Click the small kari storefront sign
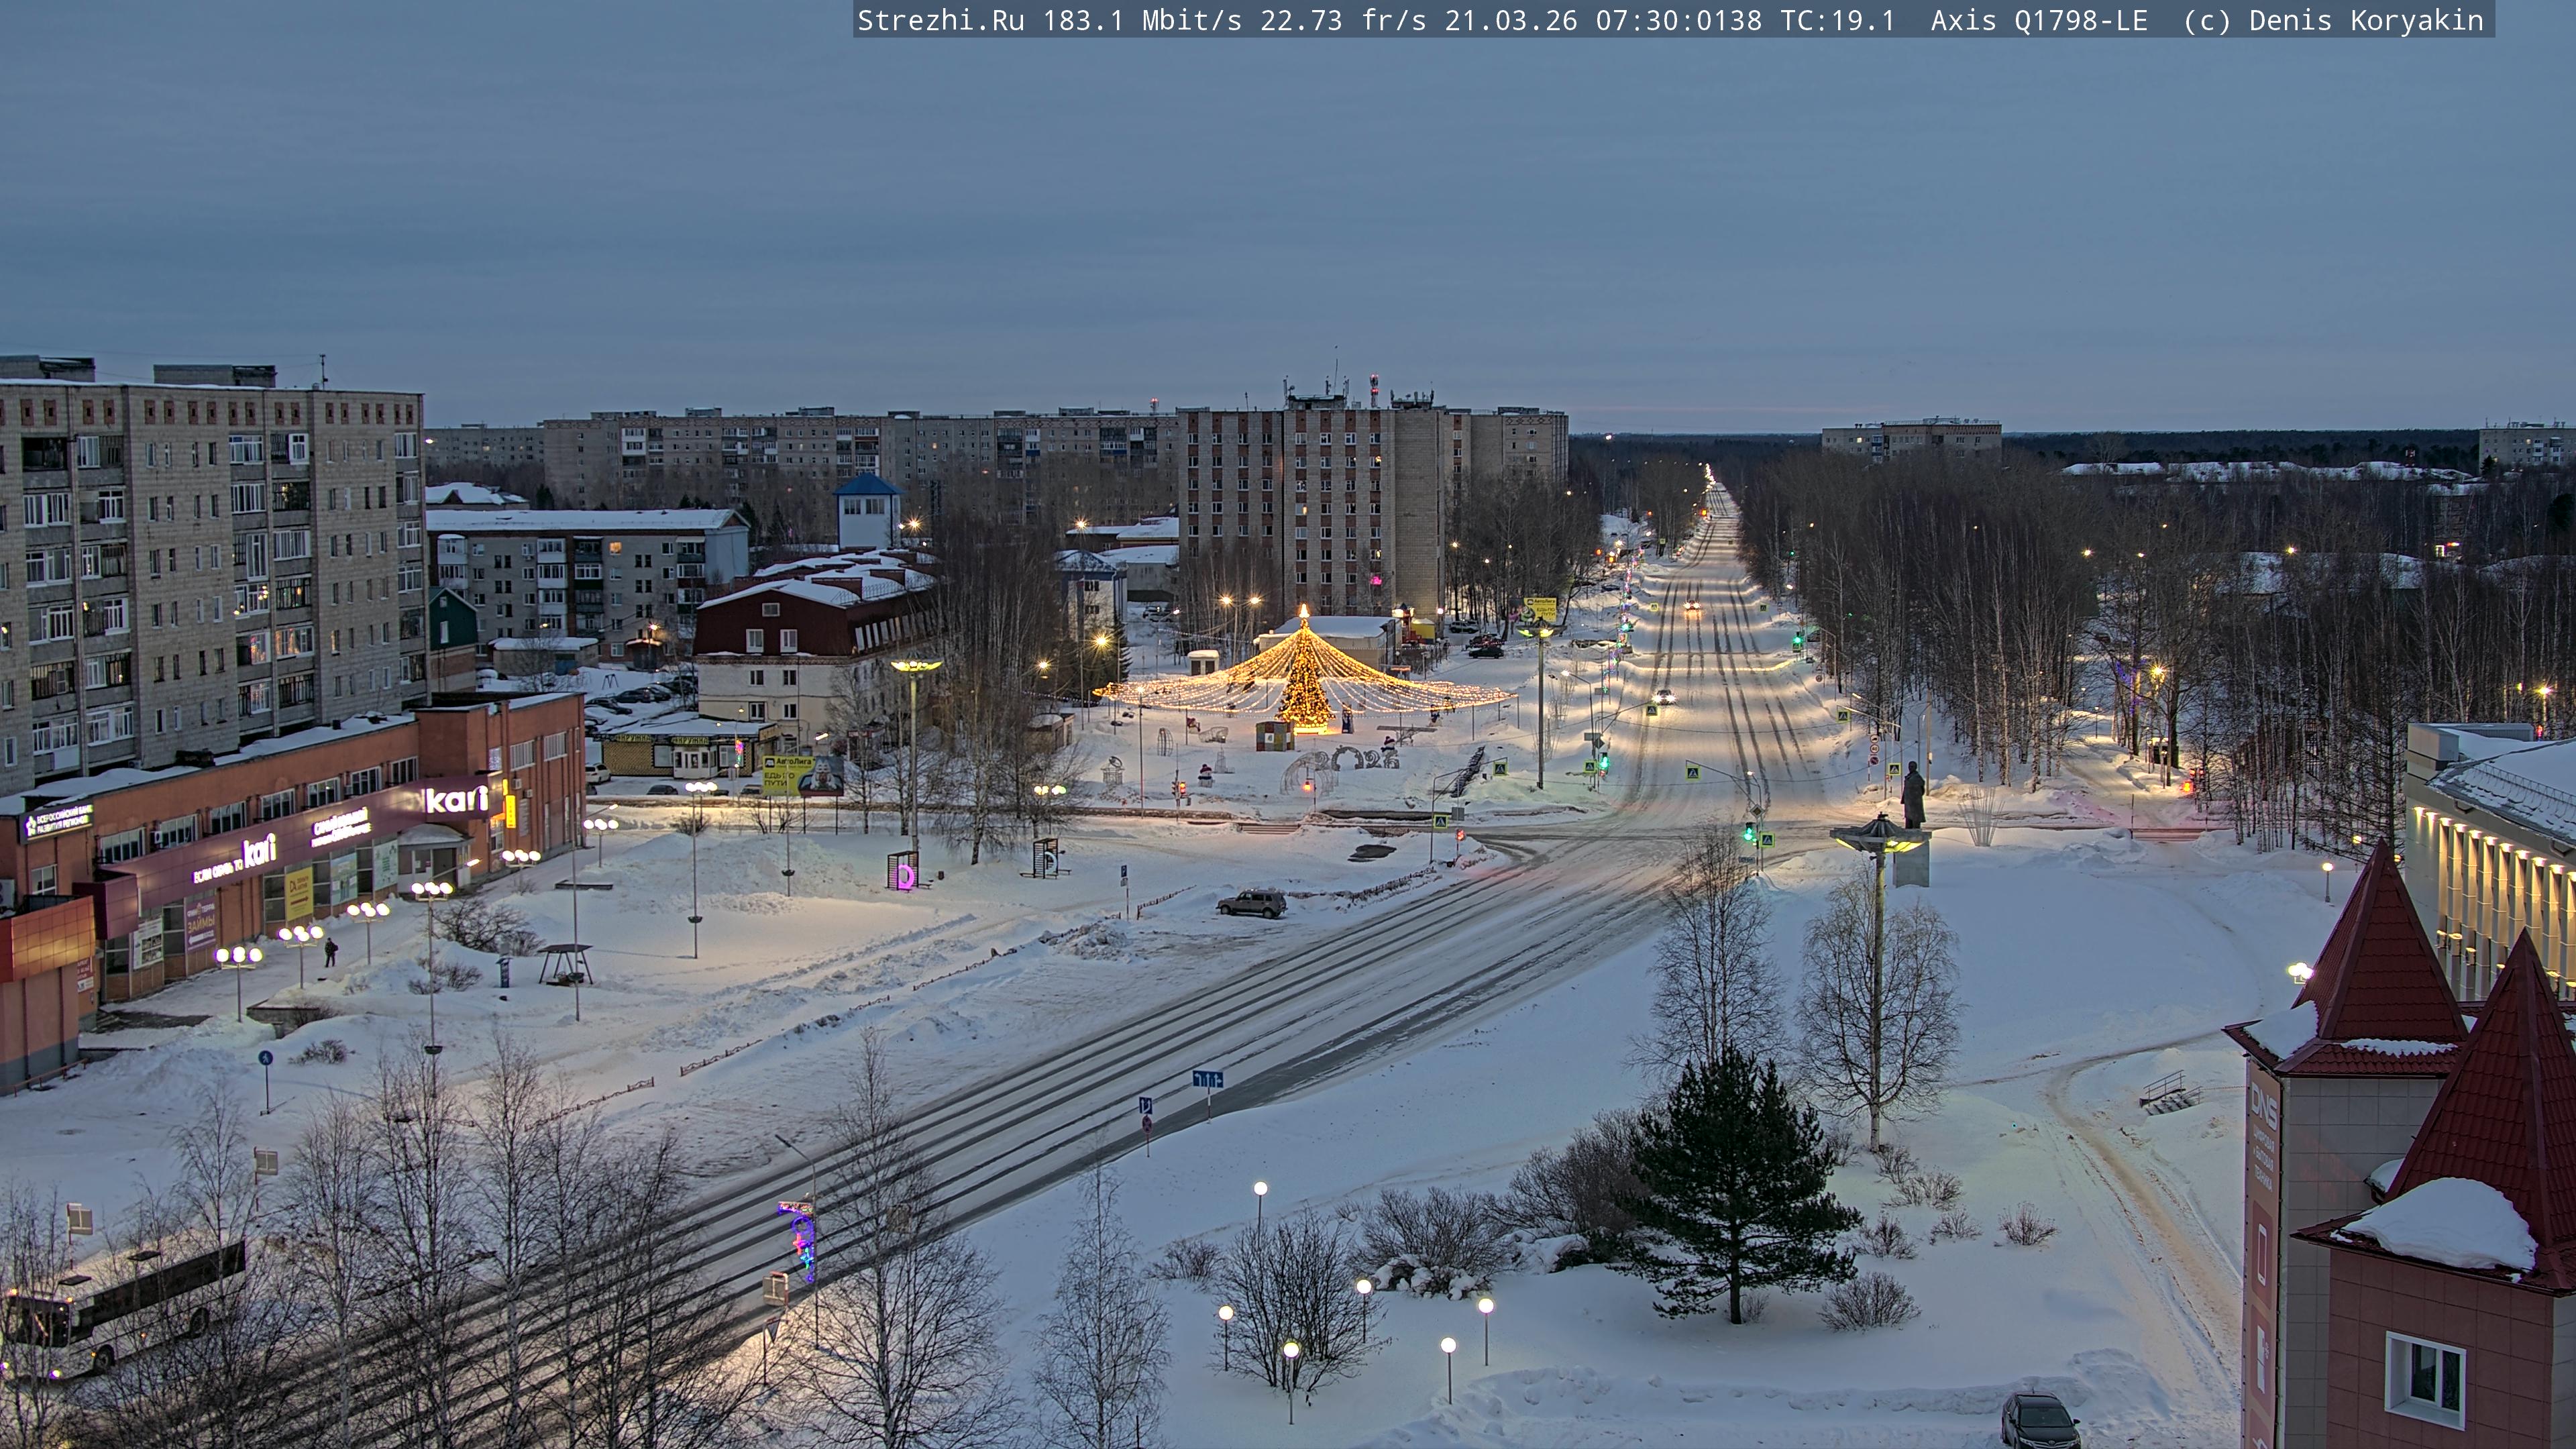 259,851
